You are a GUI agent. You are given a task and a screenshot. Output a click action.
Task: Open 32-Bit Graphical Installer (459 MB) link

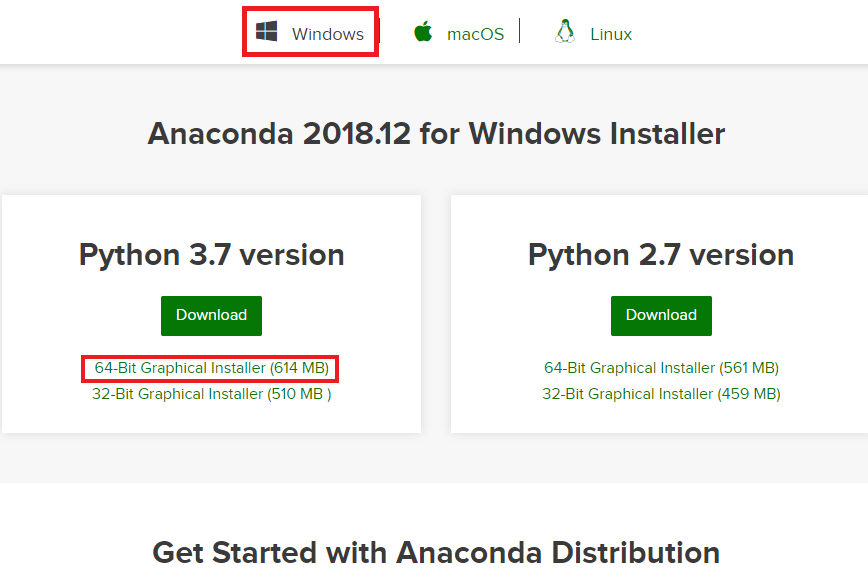[662, 394]
